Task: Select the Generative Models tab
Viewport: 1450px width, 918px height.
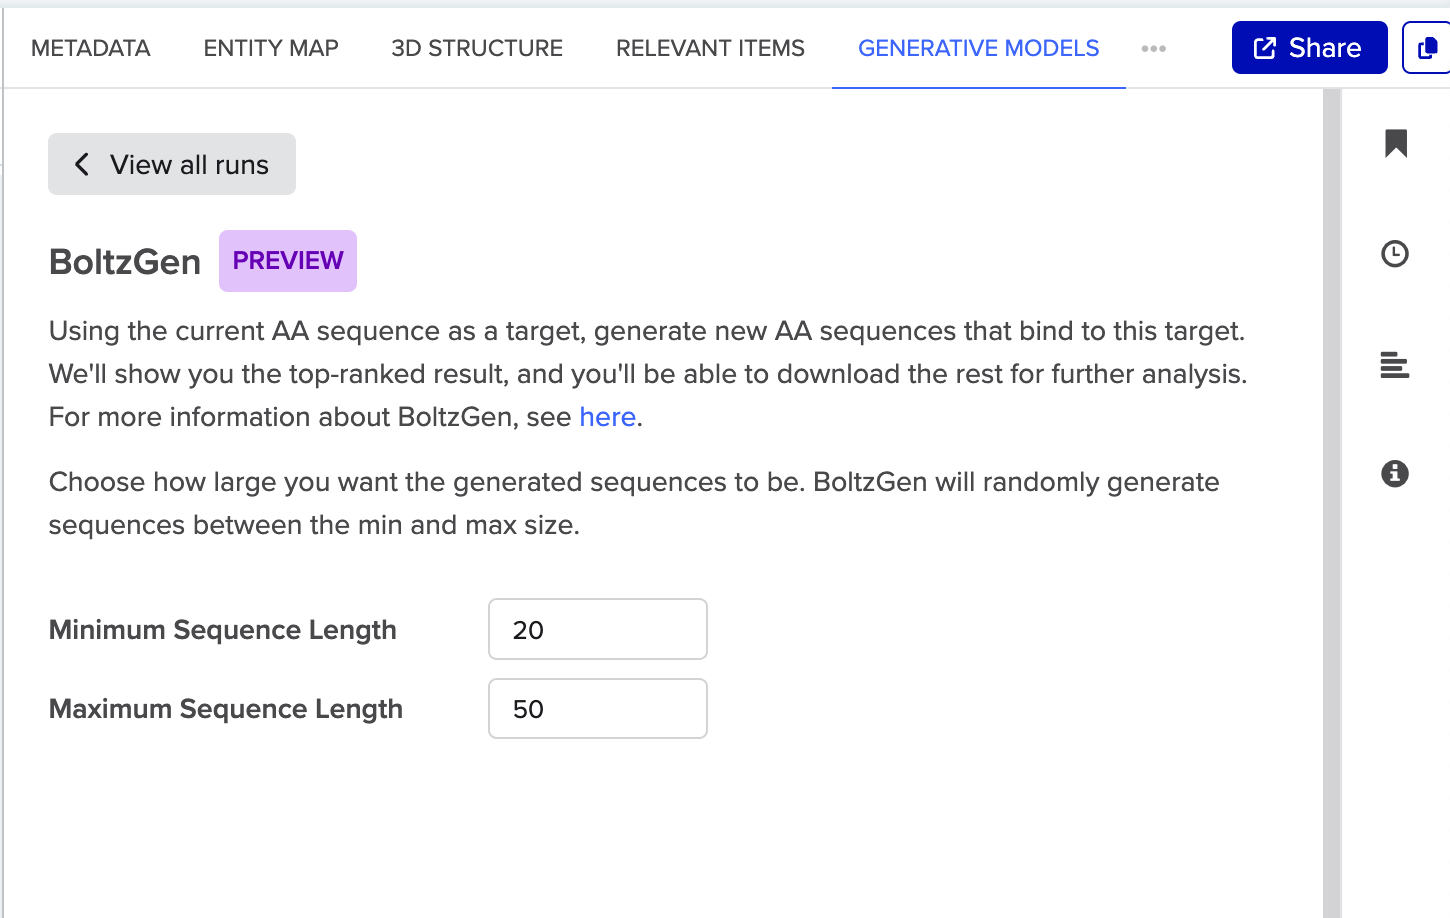Action: pos(978,48)
